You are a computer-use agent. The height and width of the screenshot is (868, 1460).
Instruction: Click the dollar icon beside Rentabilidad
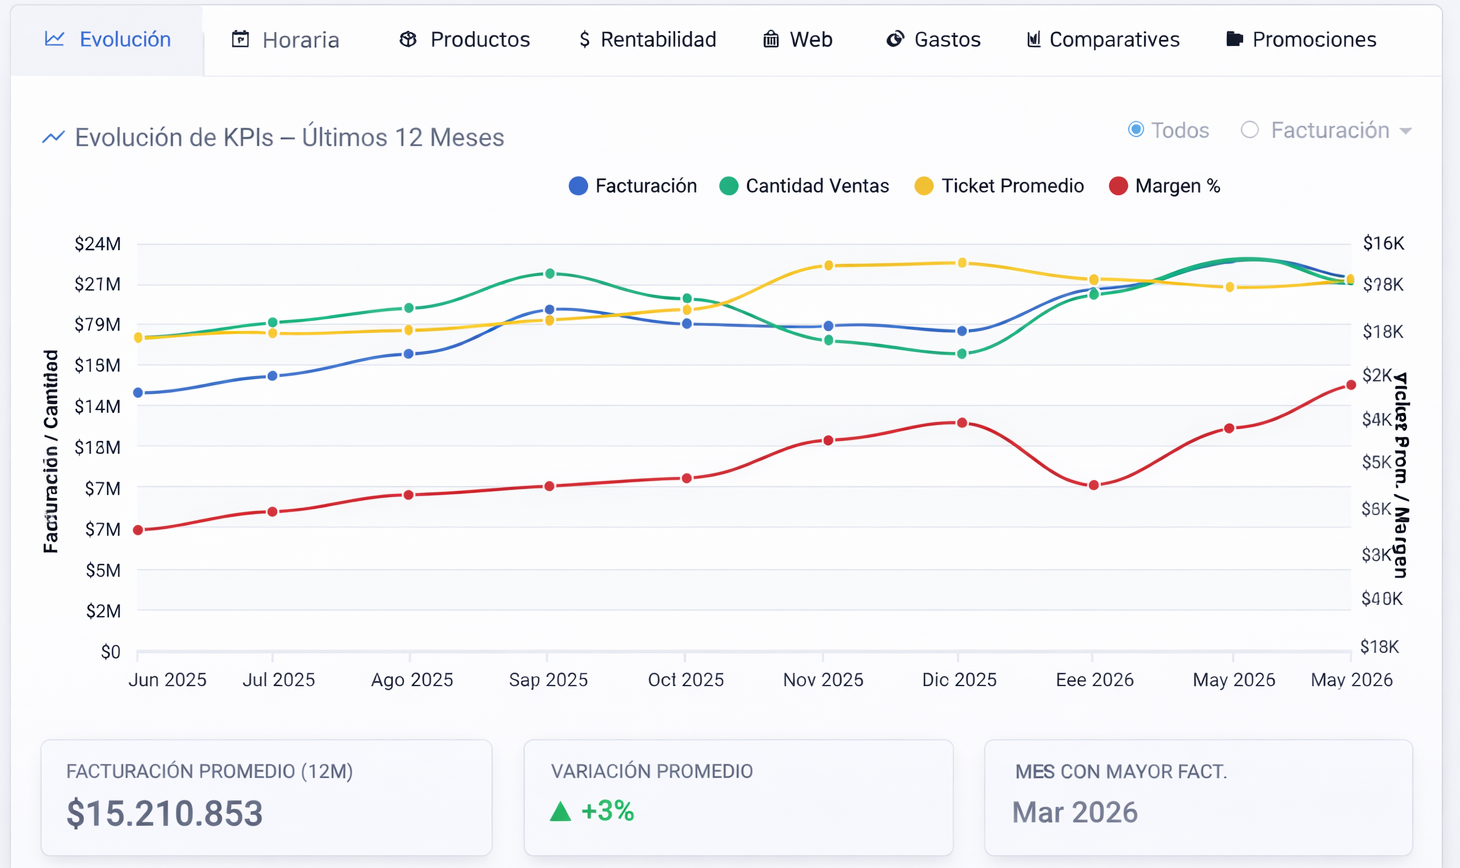584,39
